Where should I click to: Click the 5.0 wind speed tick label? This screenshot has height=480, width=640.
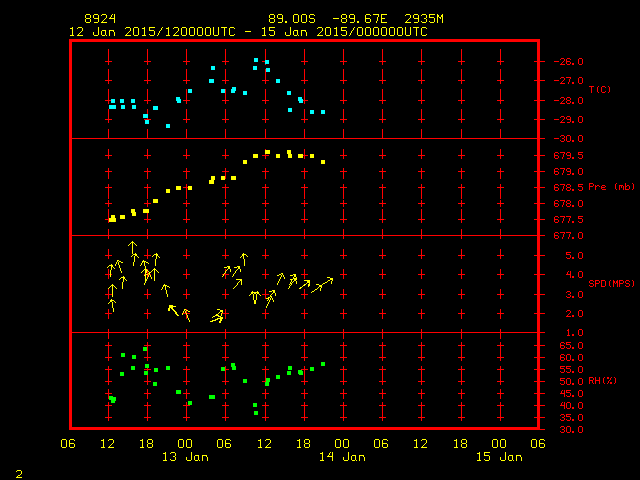coord(574,256)
